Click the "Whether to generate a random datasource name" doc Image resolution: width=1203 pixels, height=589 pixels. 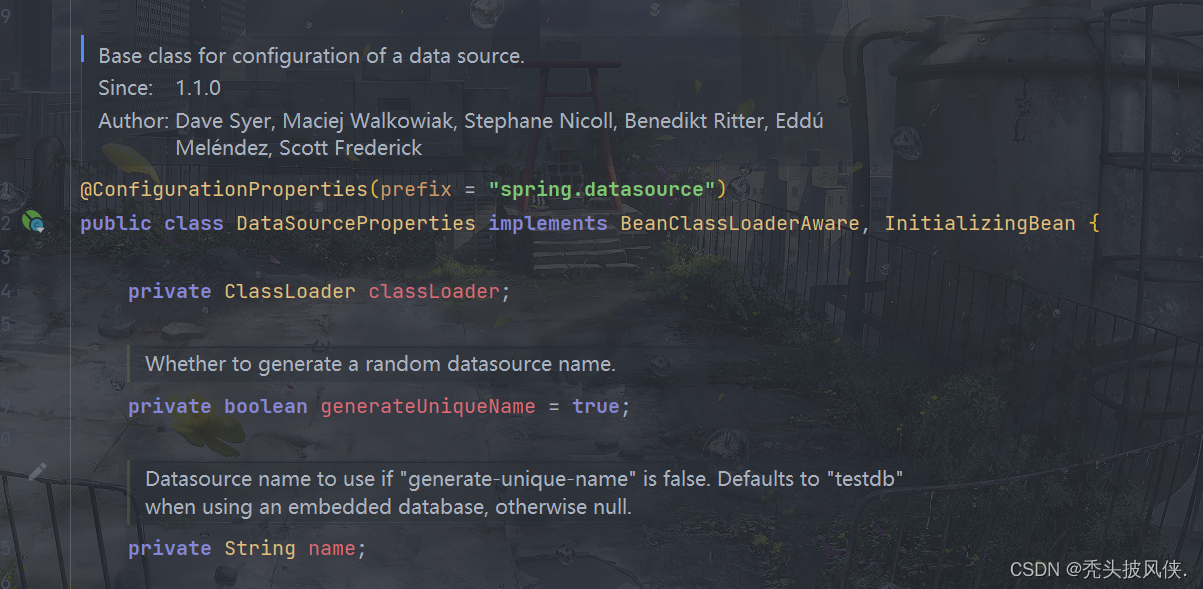381,364
